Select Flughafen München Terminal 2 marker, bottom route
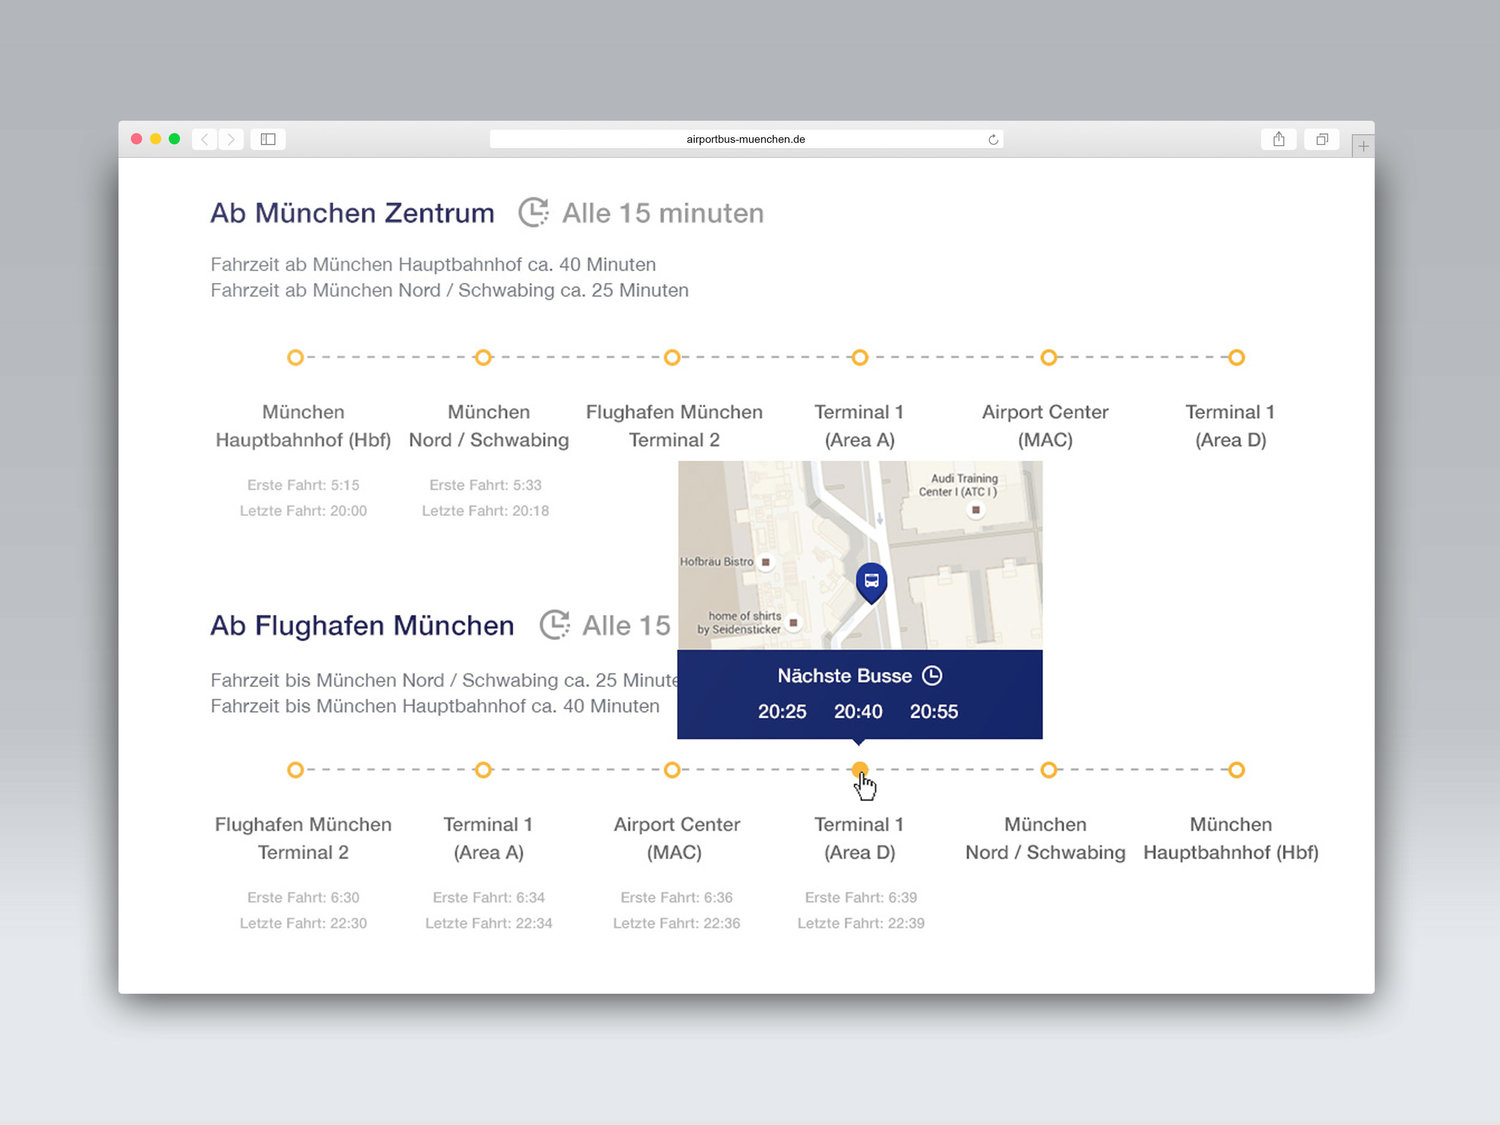The image size is (1500, 1125). point(295,770)
